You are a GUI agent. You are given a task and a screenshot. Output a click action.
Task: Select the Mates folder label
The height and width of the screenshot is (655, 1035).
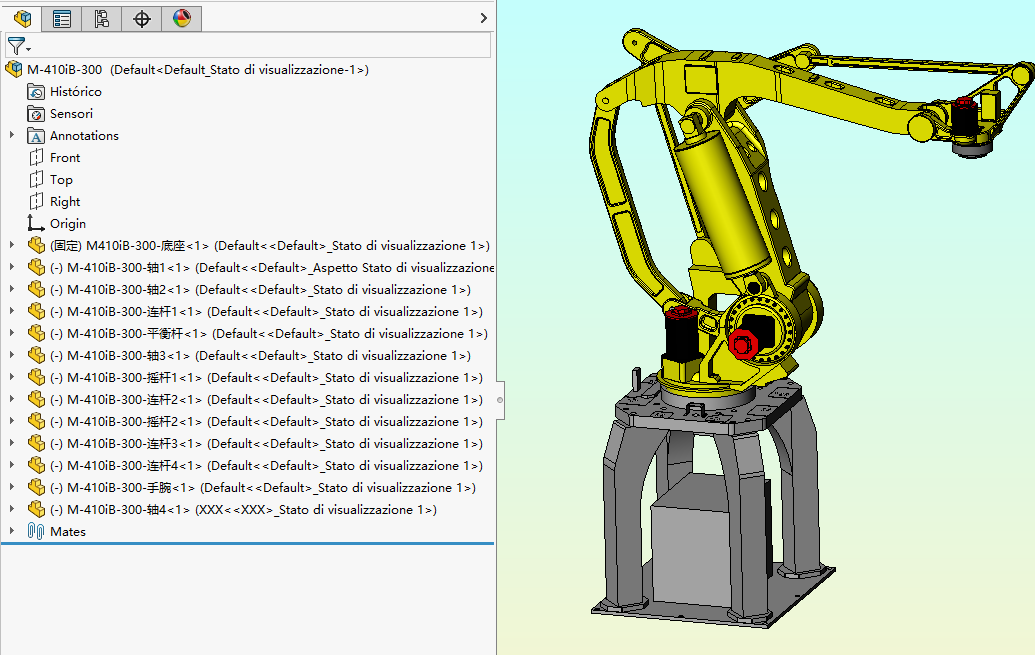pyautogui.click(x=68, y=532)
